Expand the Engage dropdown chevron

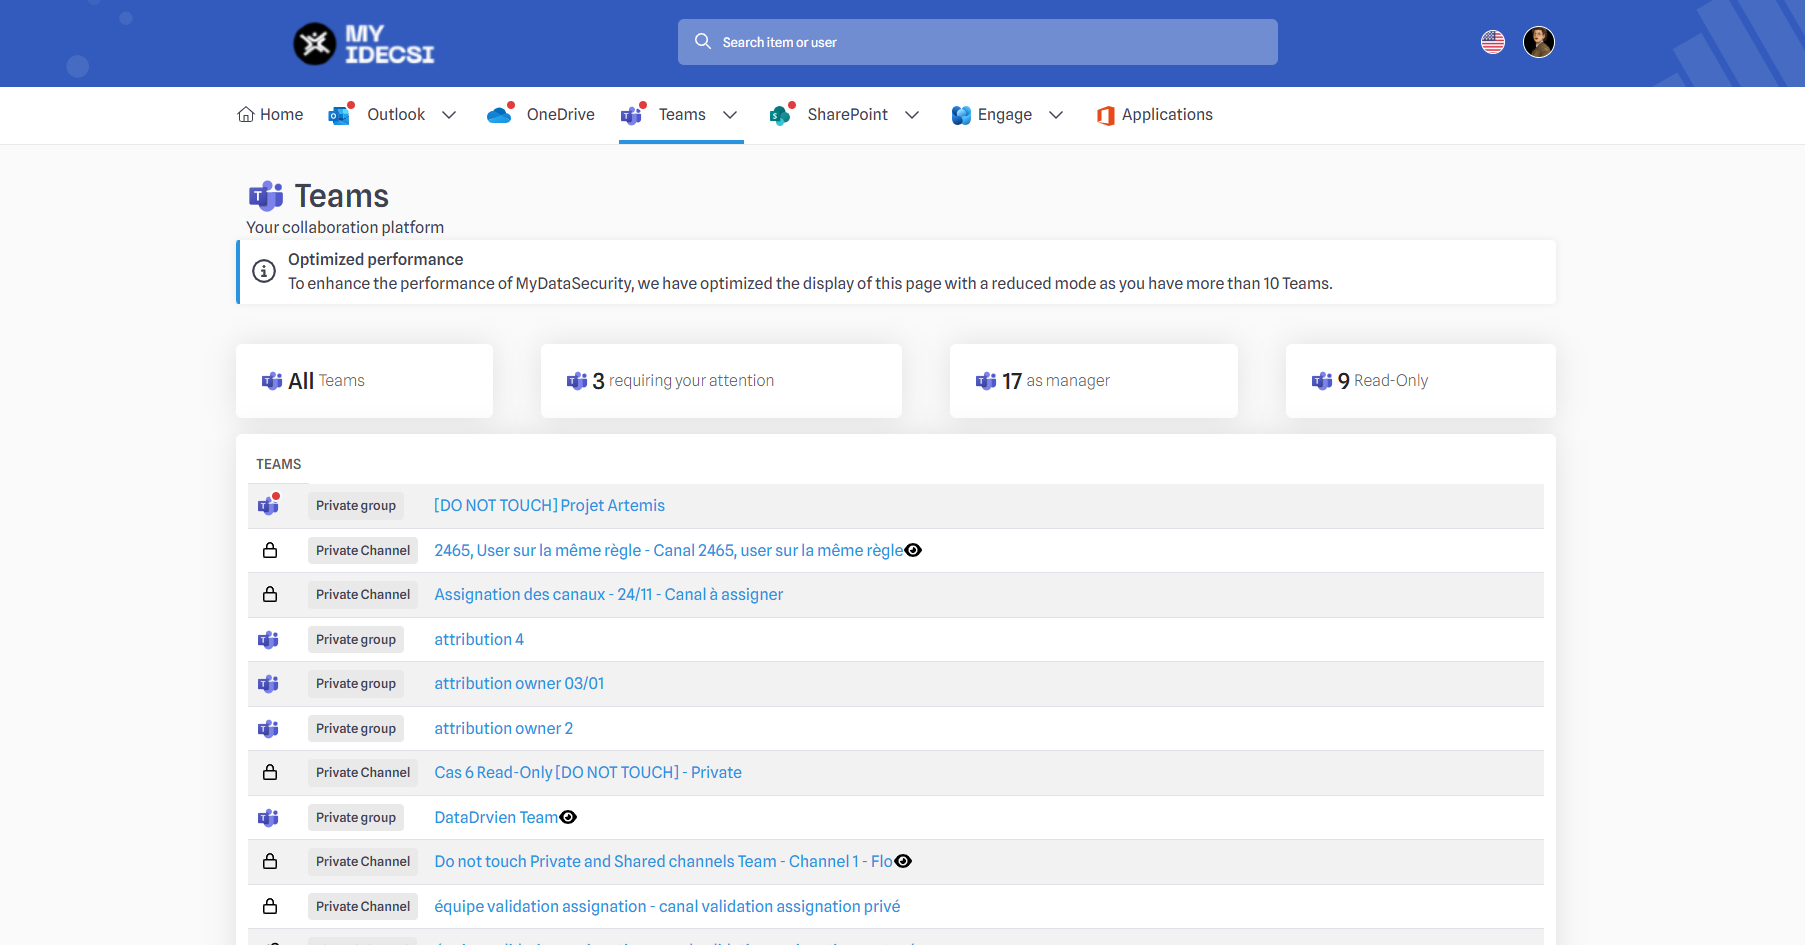coord(1056,115)
